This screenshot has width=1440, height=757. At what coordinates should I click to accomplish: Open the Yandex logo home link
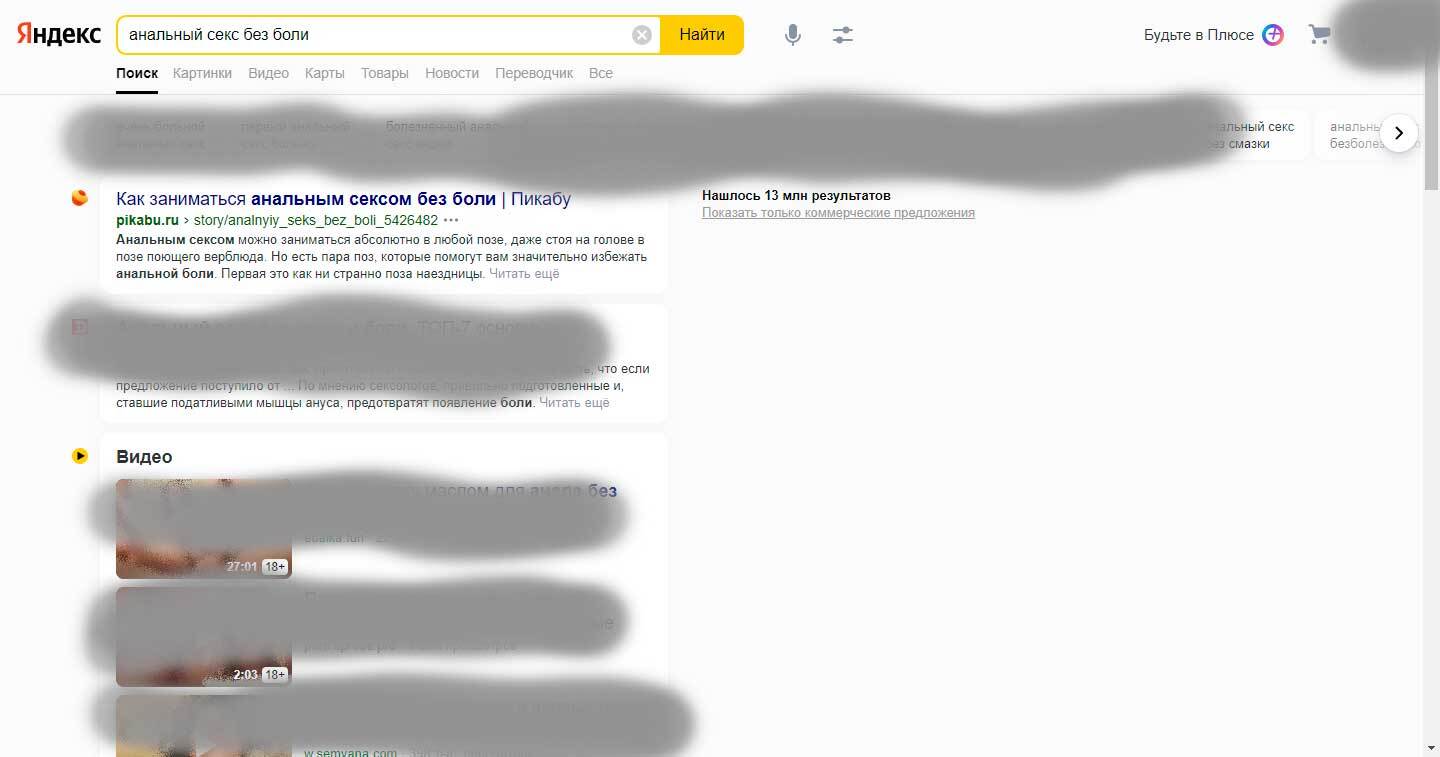[59, 34]
